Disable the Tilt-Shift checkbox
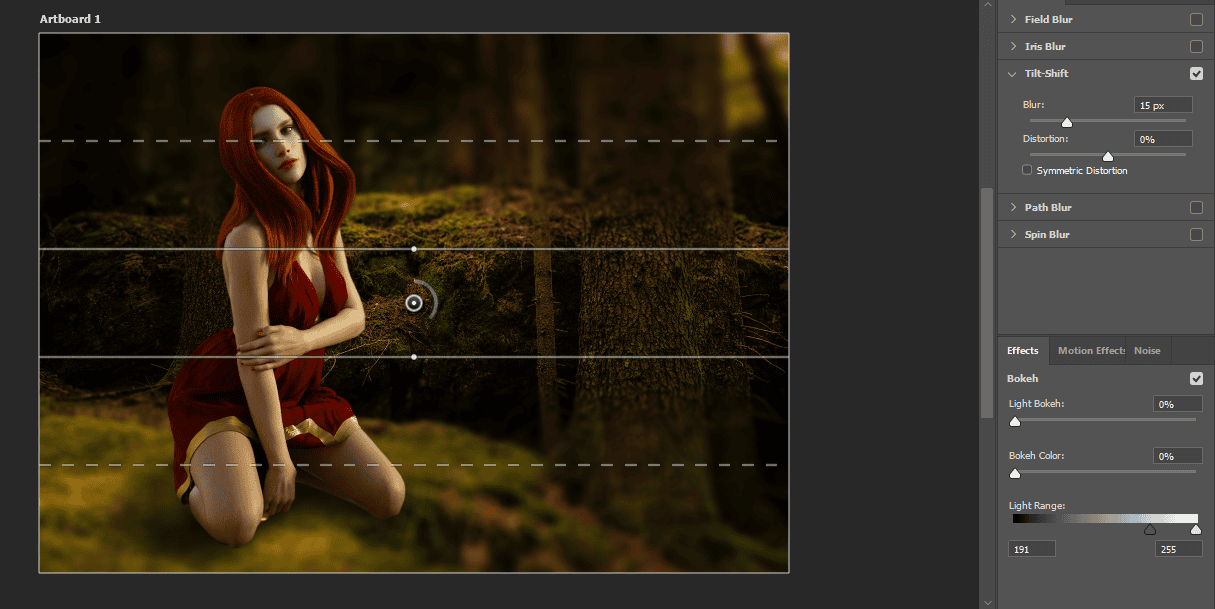The height and width of the screenshot is (609, 1215). click(1196, 73)
